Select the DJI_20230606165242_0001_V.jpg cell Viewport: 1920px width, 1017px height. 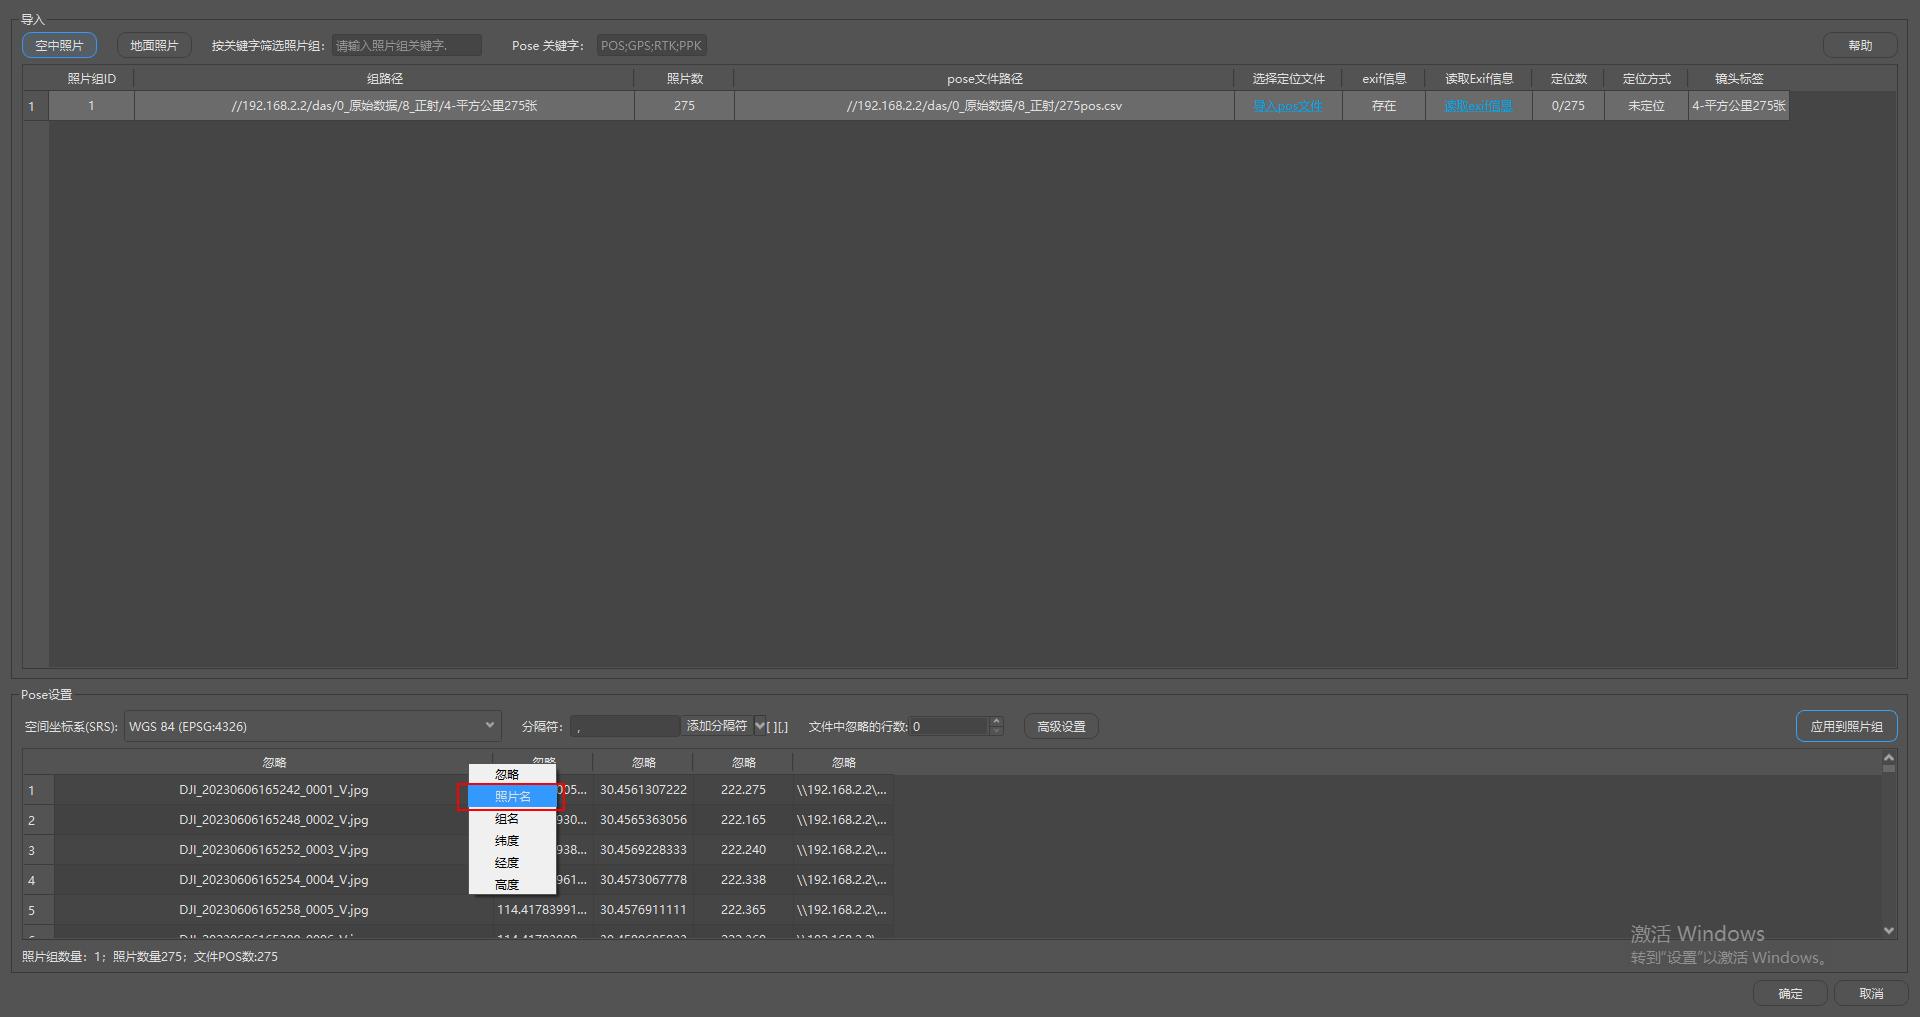tap(274, 790)
